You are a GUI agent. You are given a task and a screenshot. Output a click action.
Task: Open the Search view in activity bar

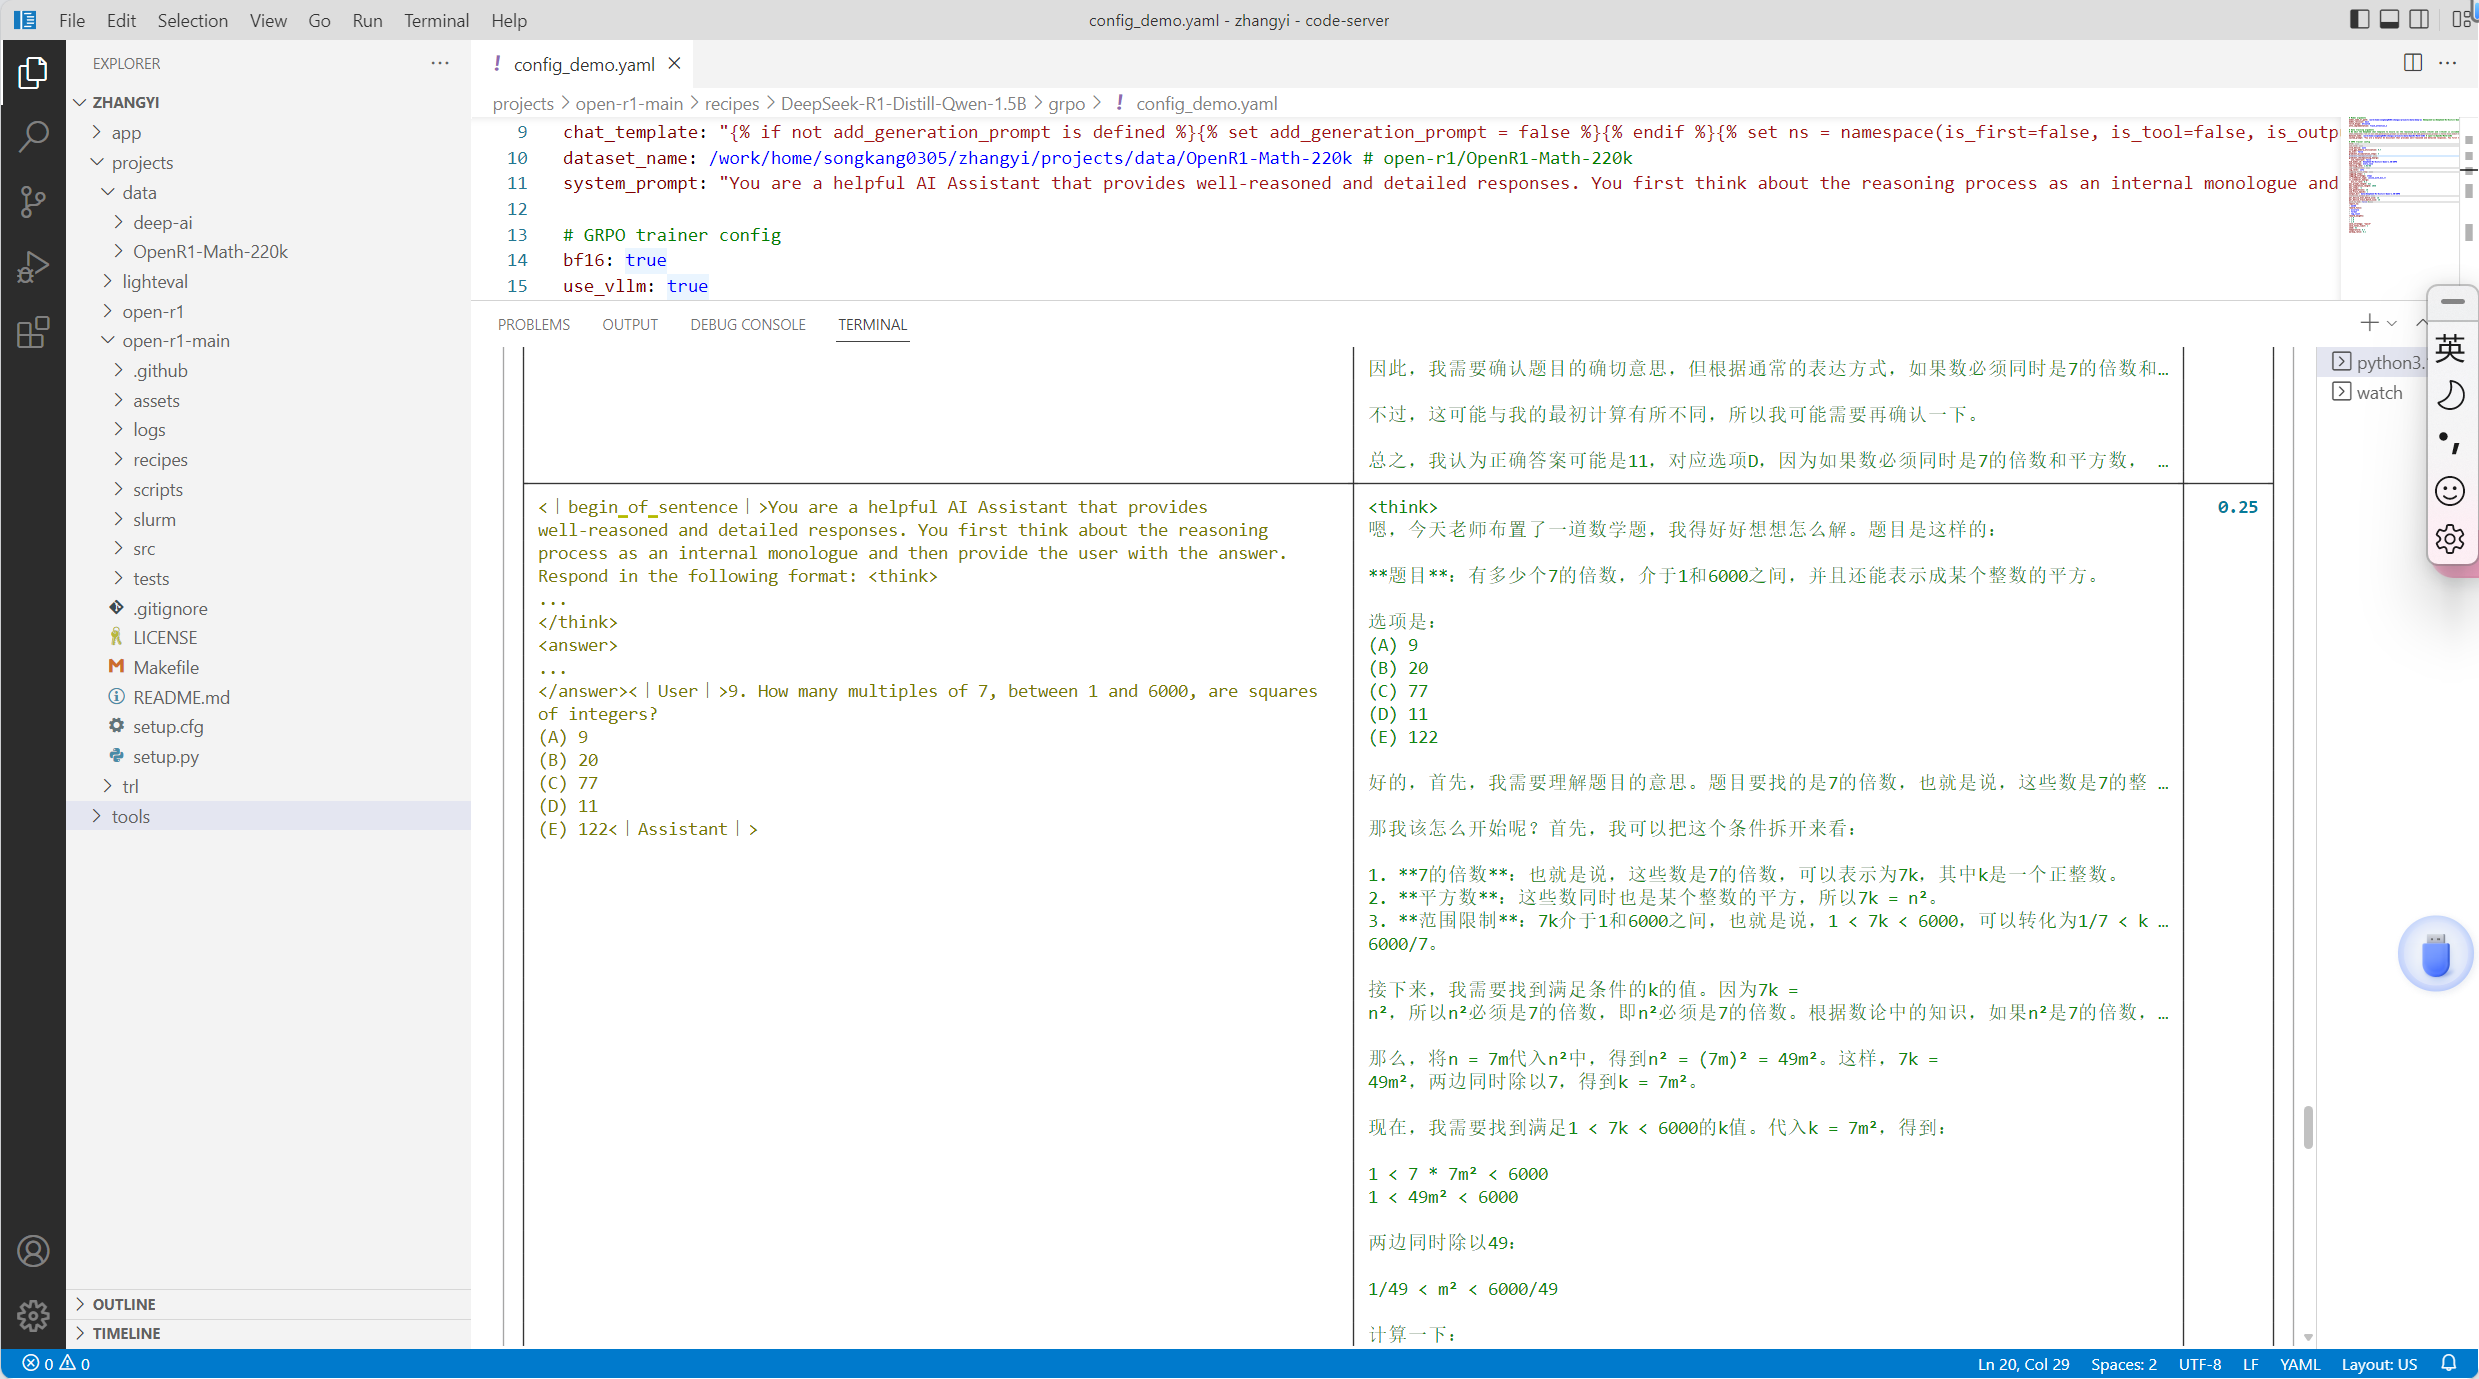coord(33,137)
